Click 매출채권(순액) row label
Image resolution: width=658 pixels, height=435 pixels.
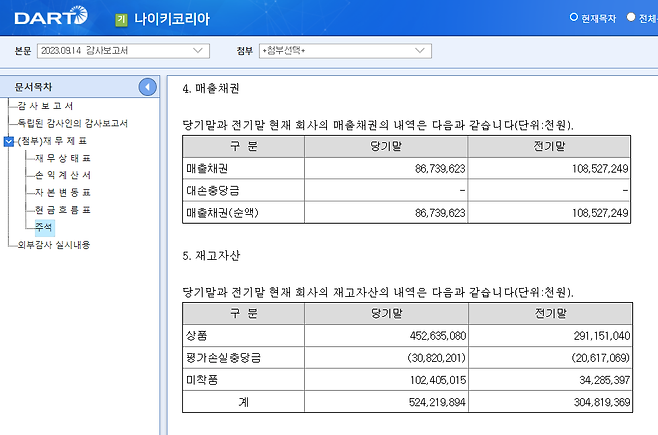click(x=222, y=213)
